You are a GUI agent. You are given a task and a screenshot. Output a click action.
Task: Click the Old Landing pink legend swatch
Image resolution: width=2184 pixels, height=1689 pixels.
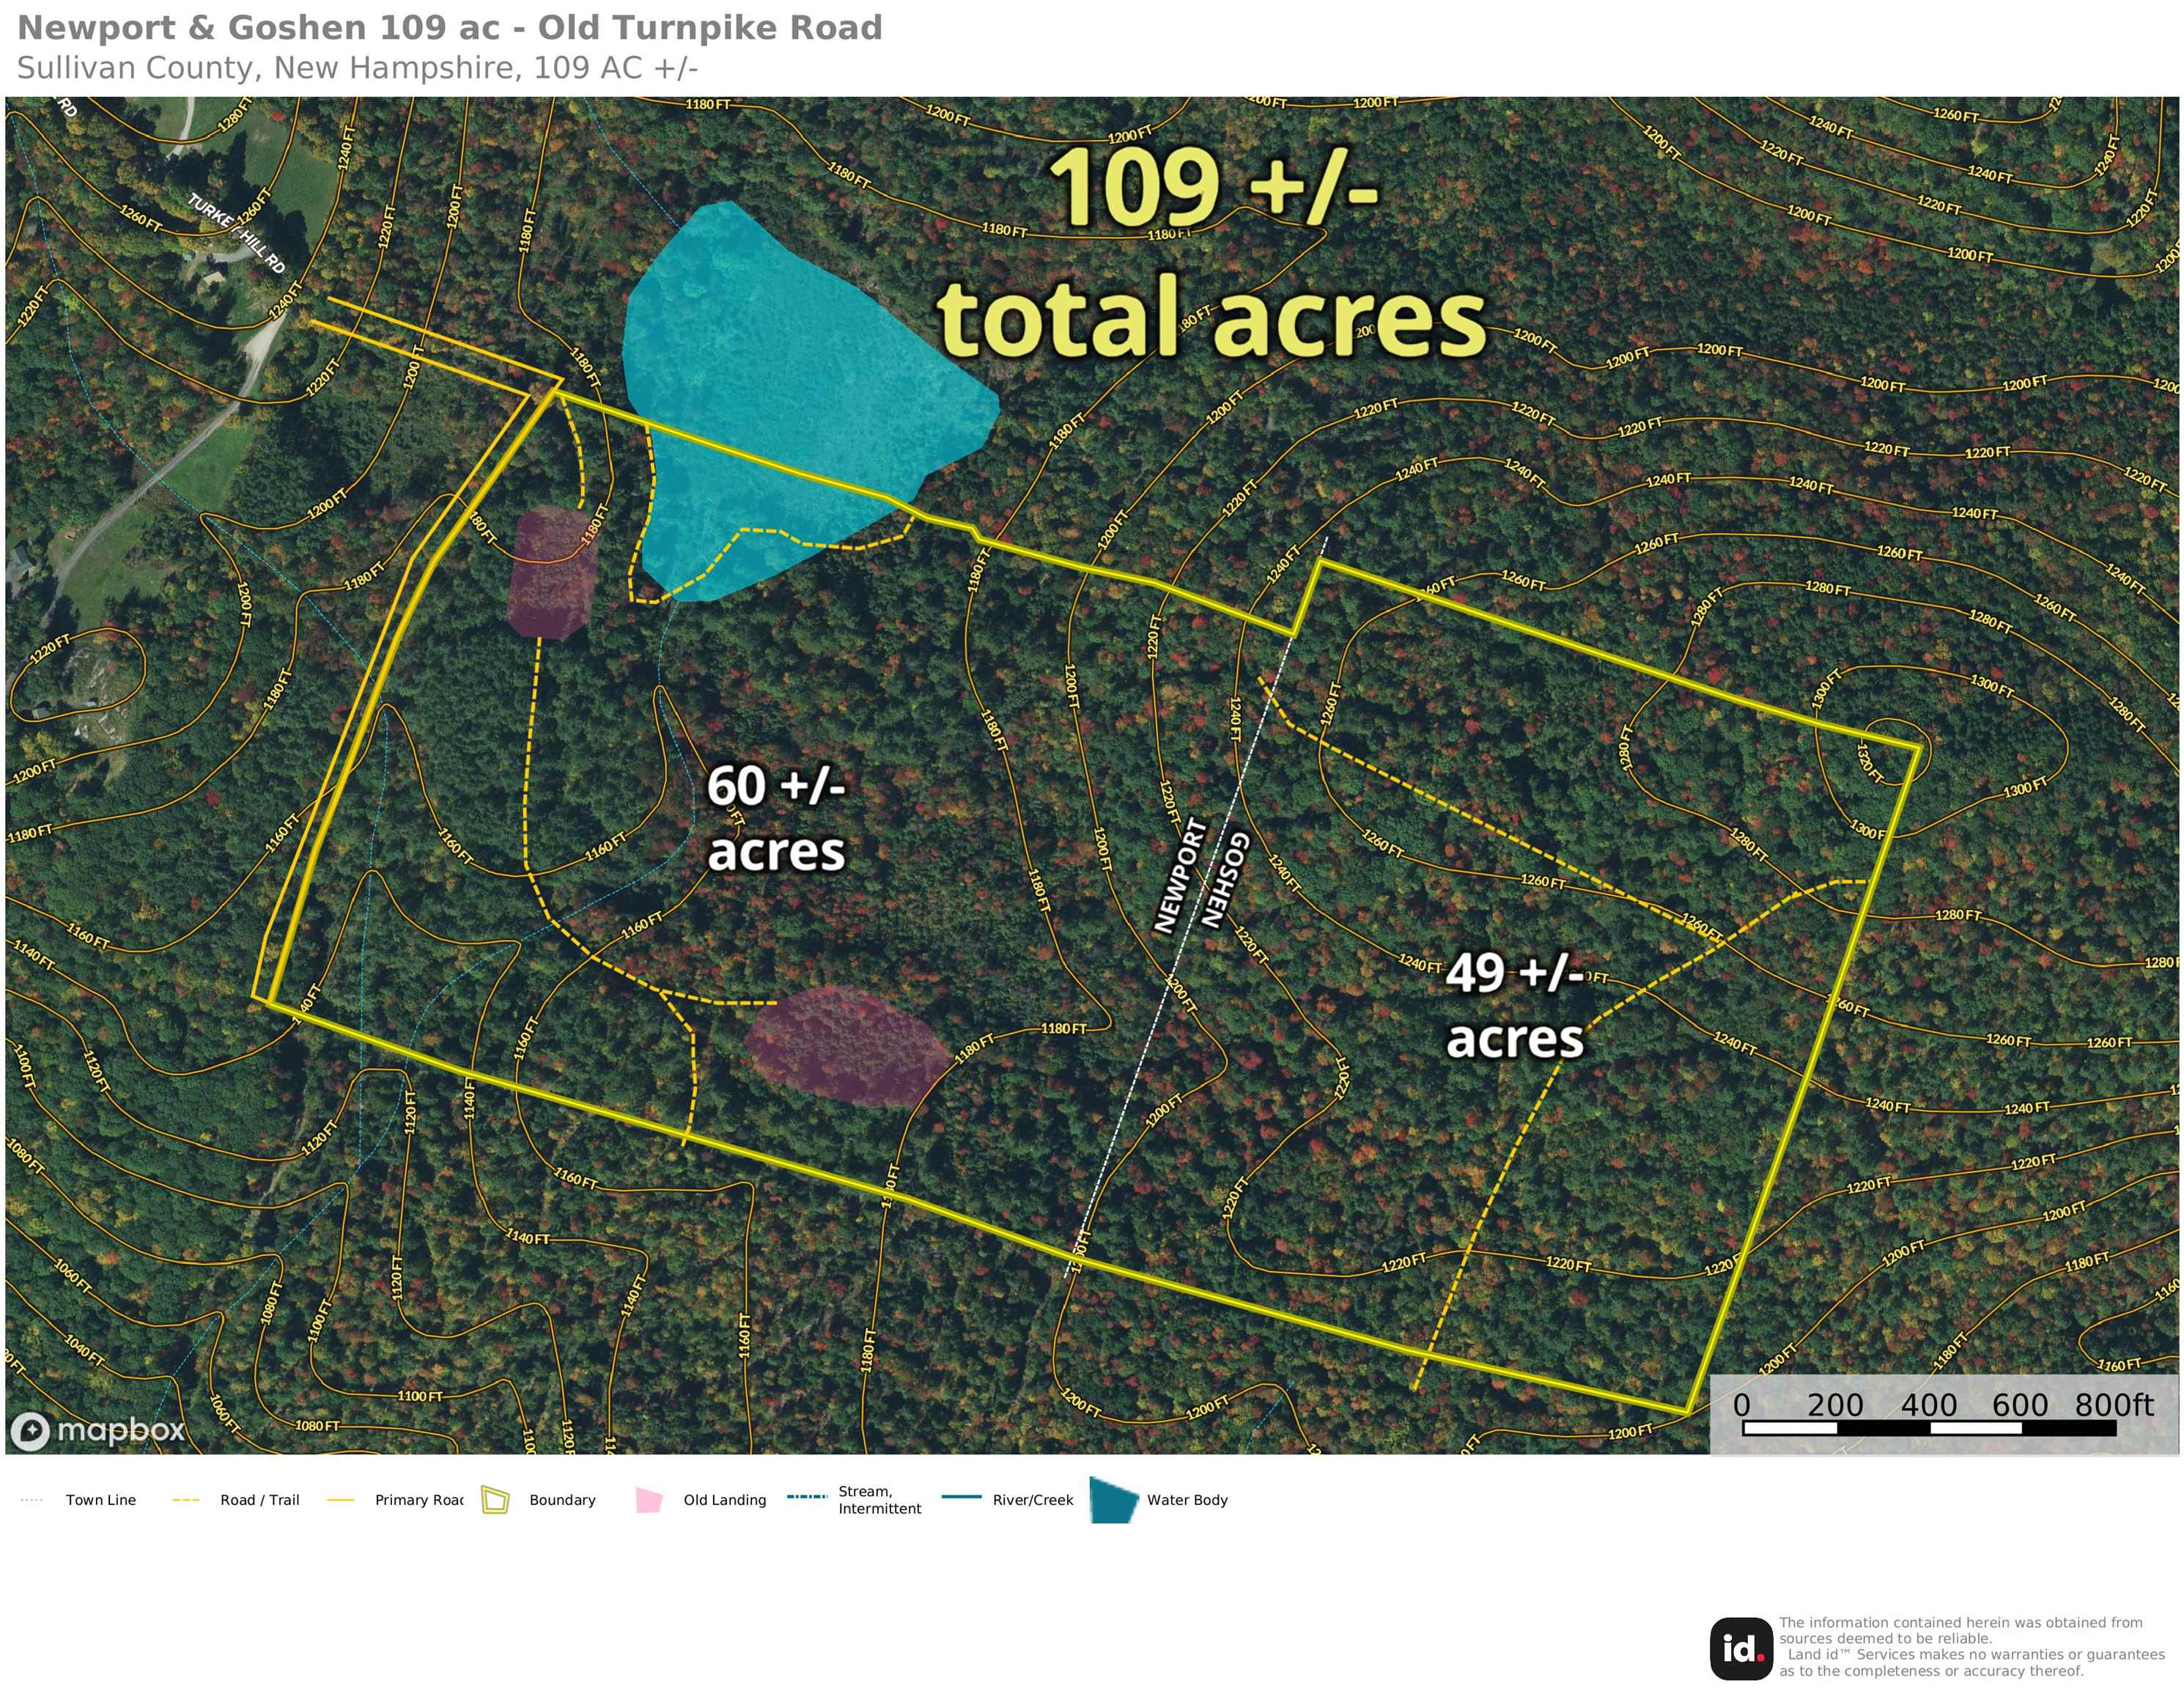coord(649,1500)
